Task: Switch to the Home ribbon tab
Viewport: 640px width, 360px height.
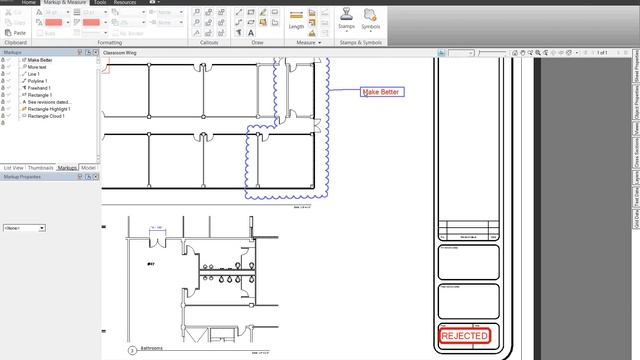Action: tap(28, 2)
